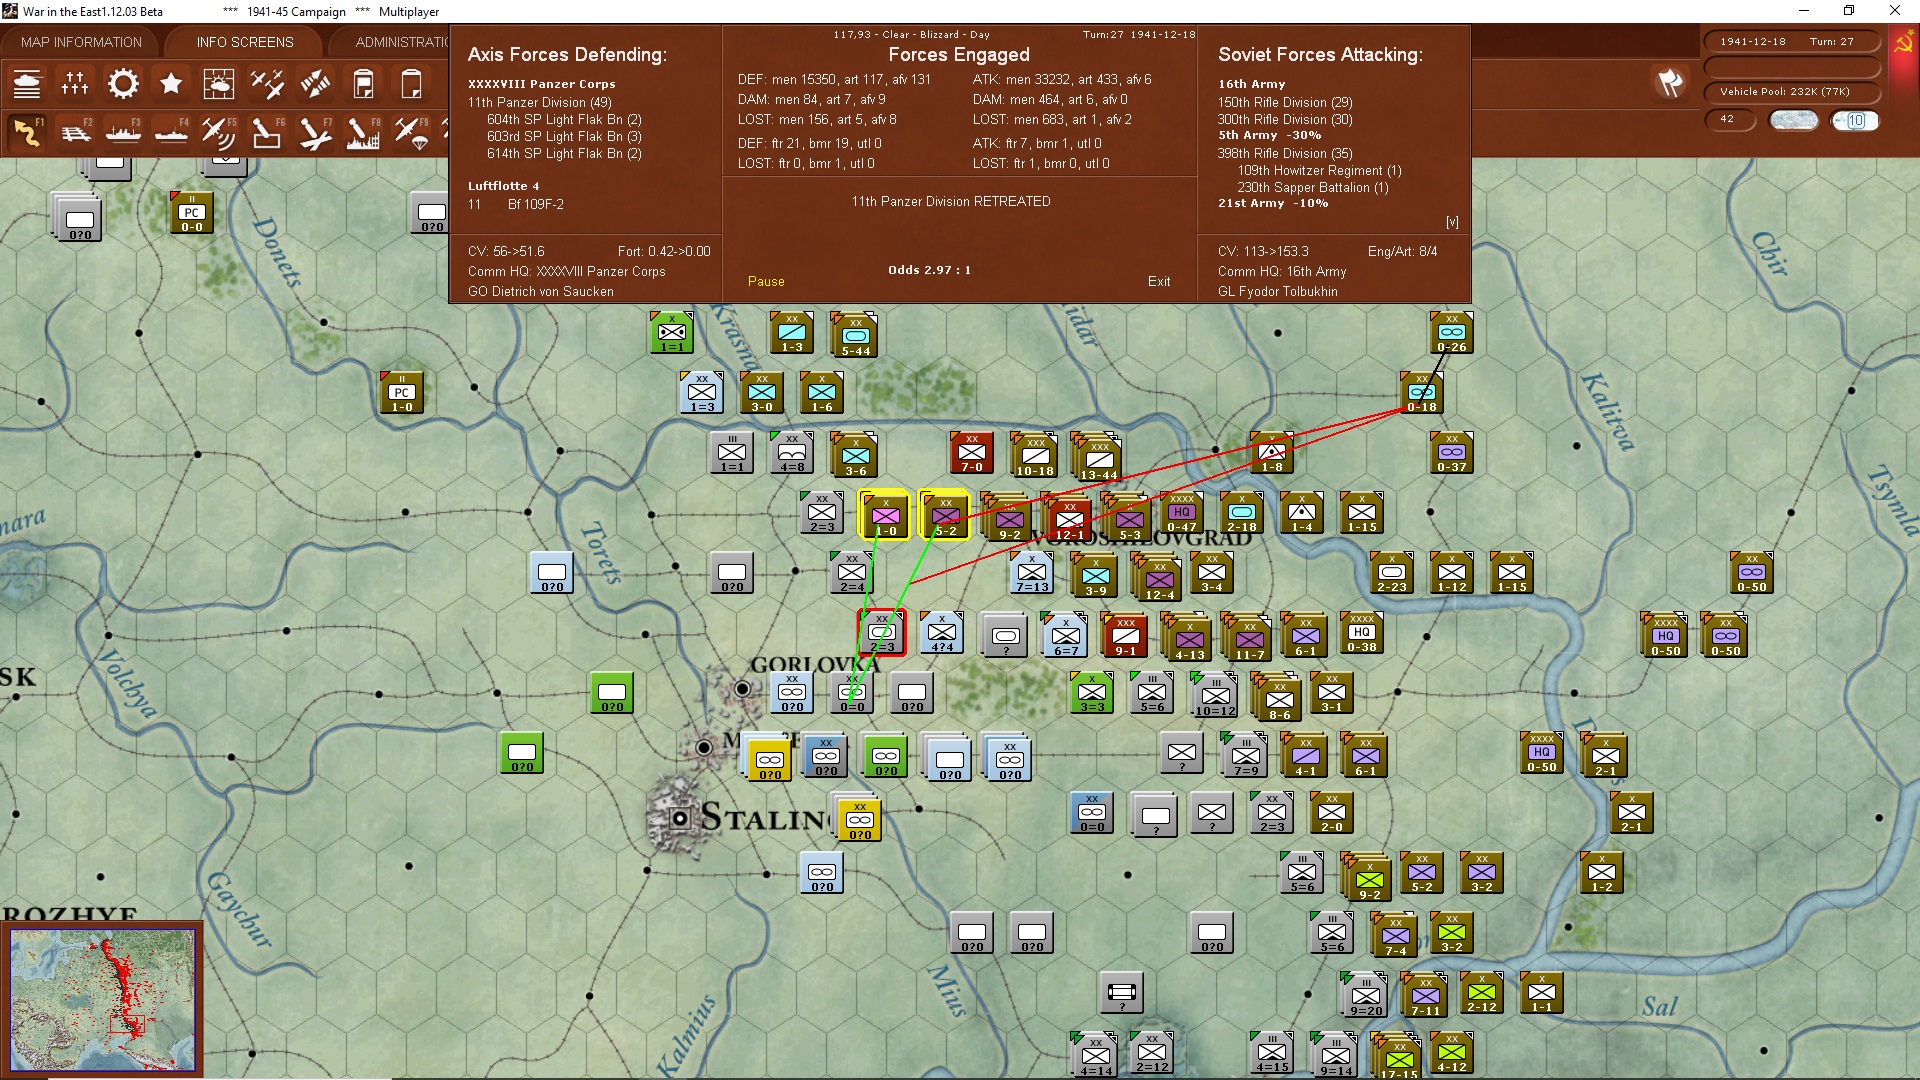Open the clipboard with flag report icon
The image size is (1920, 1080).
coord(363,84)
